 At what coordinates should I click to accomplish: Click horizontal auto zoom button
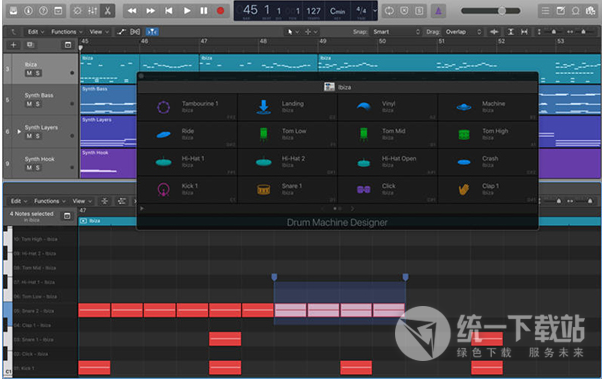click(x=524, y=32)
